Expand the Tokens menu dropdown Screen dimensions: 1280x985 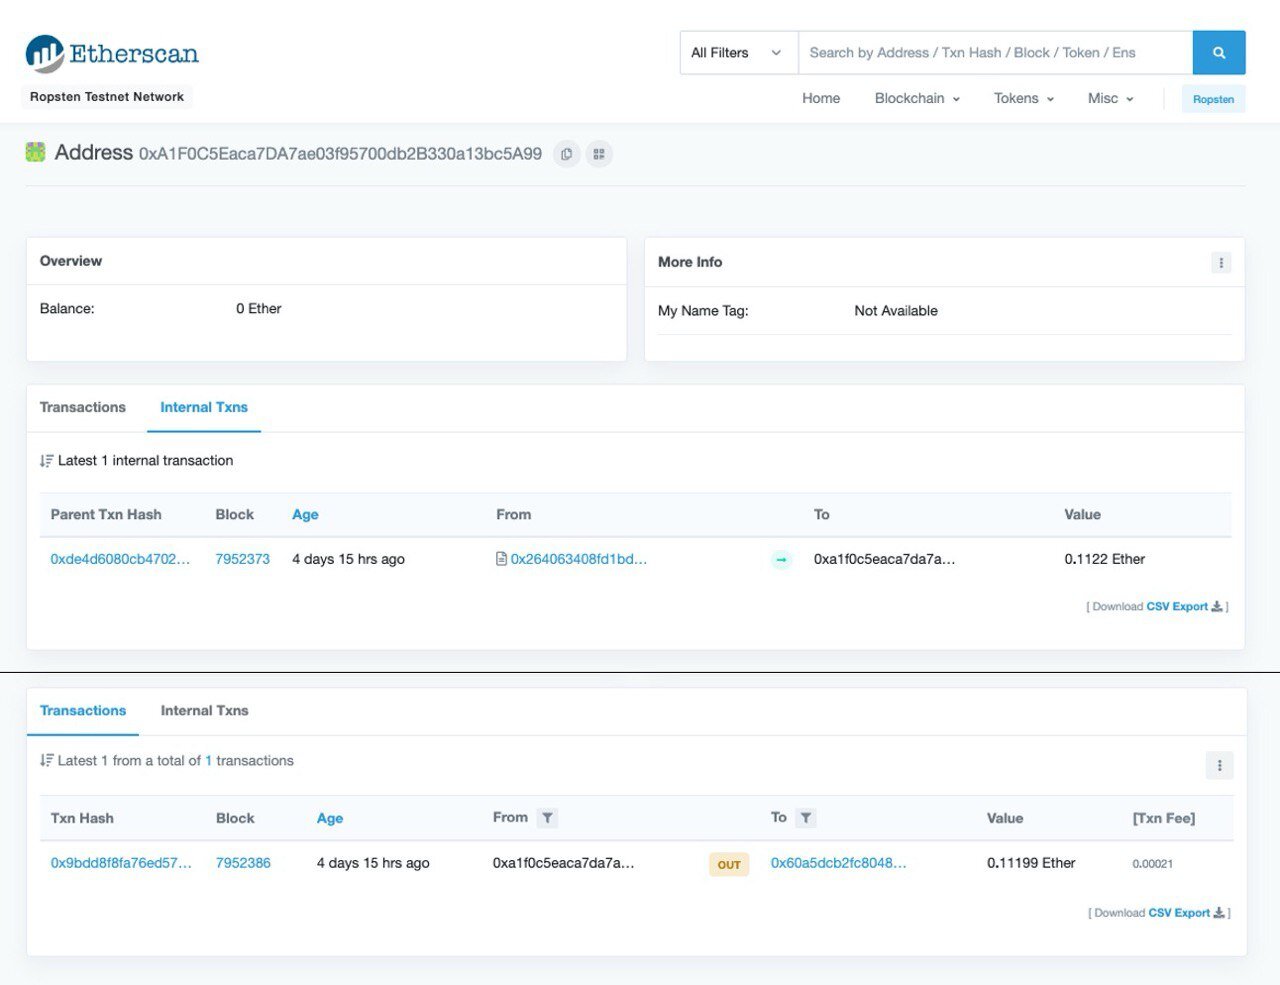pyautogui.click(x=1023, y=98)
